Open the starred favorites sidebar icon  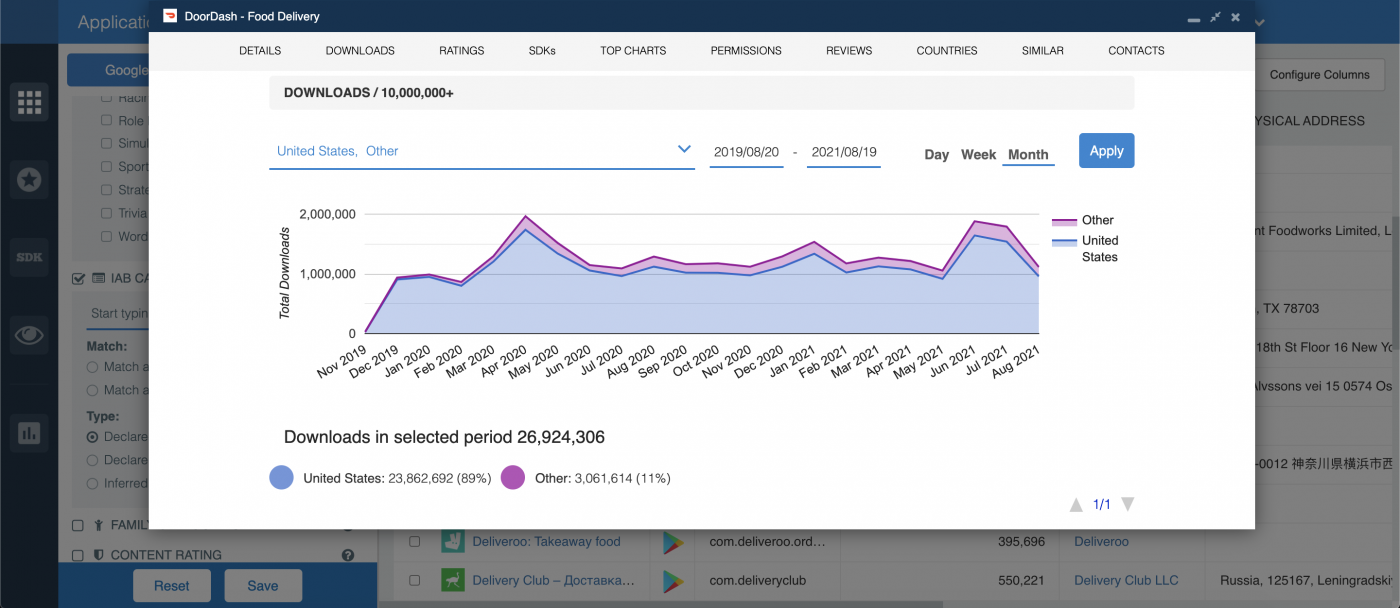pos(29,180)
